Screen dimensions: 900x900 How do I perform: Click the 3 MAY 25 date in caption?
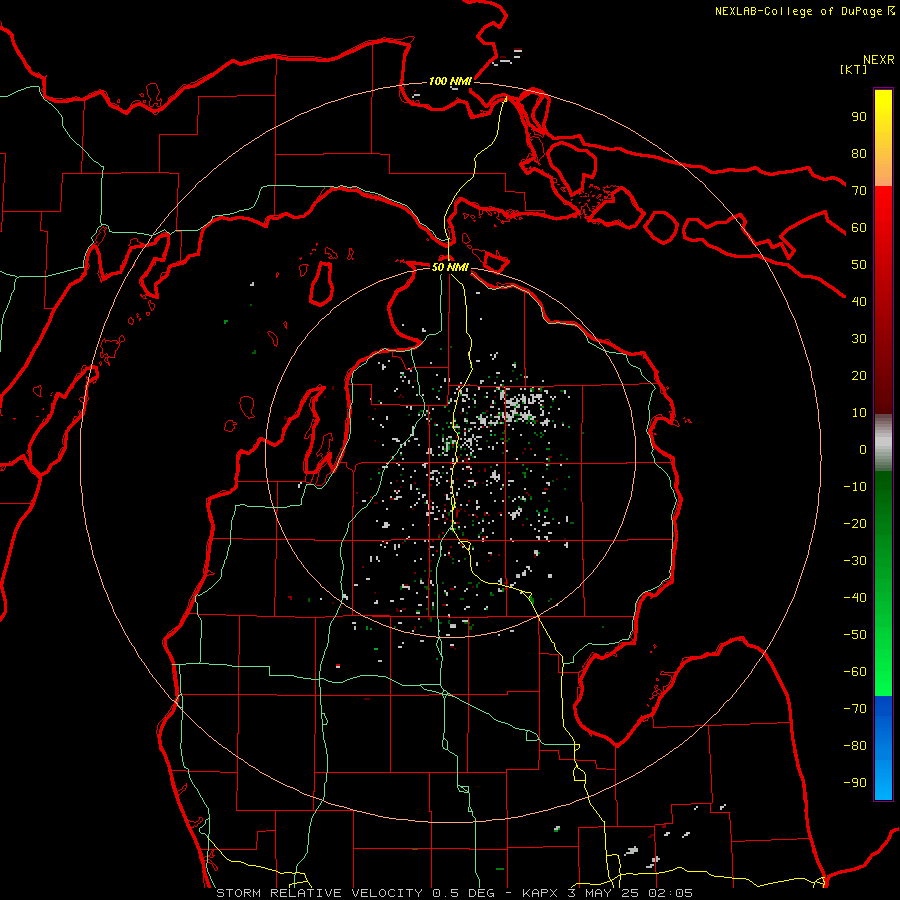(x=603, y=893)
